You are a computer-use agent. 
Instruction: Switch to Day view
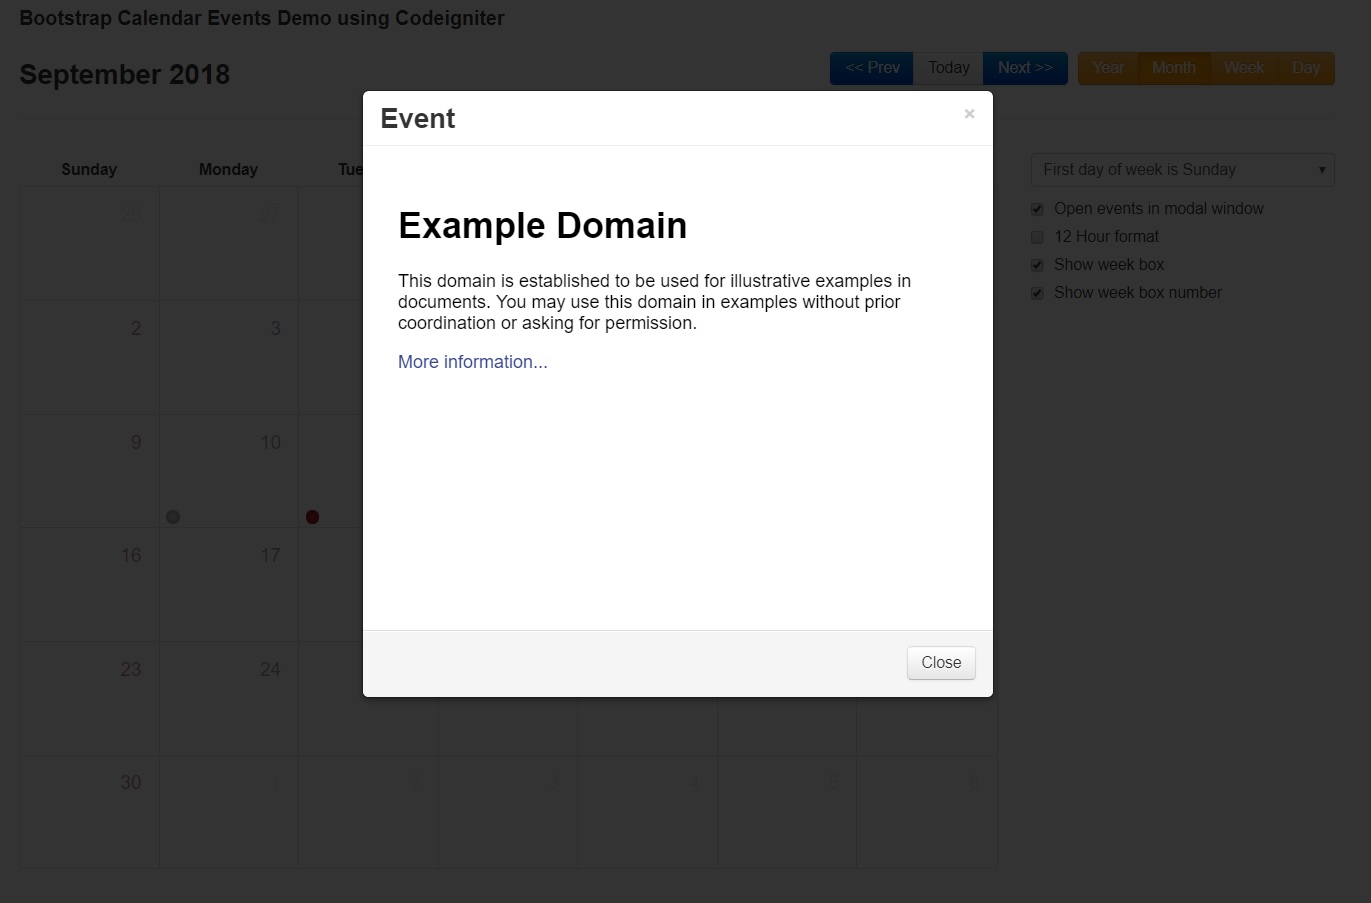(x=1305, y=68)
